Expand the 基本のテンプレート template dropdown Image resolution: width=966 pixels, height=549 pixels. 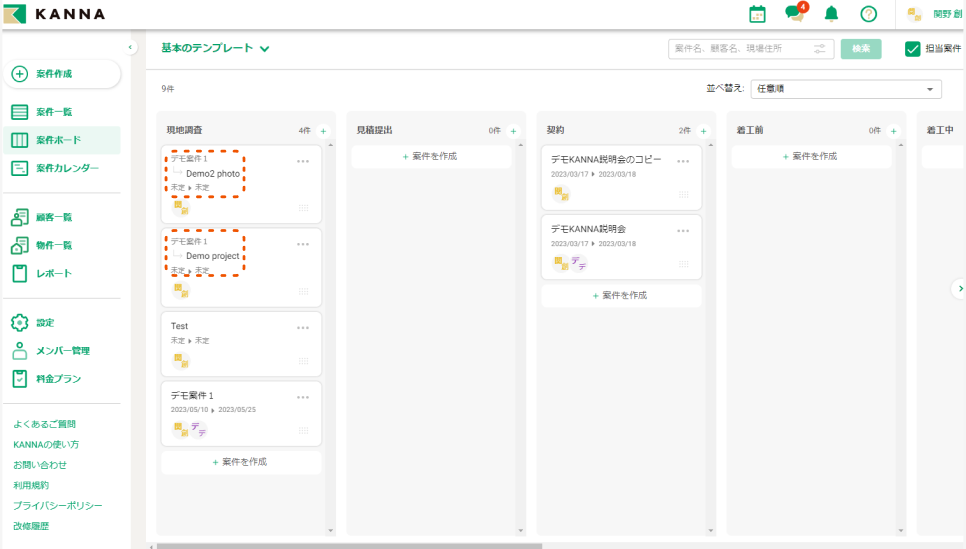pos(265,48)
